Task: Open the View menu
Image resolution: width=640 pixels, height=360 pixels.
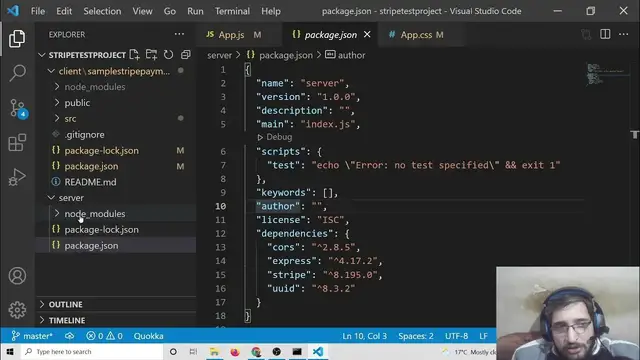Action: click(142, 11)
